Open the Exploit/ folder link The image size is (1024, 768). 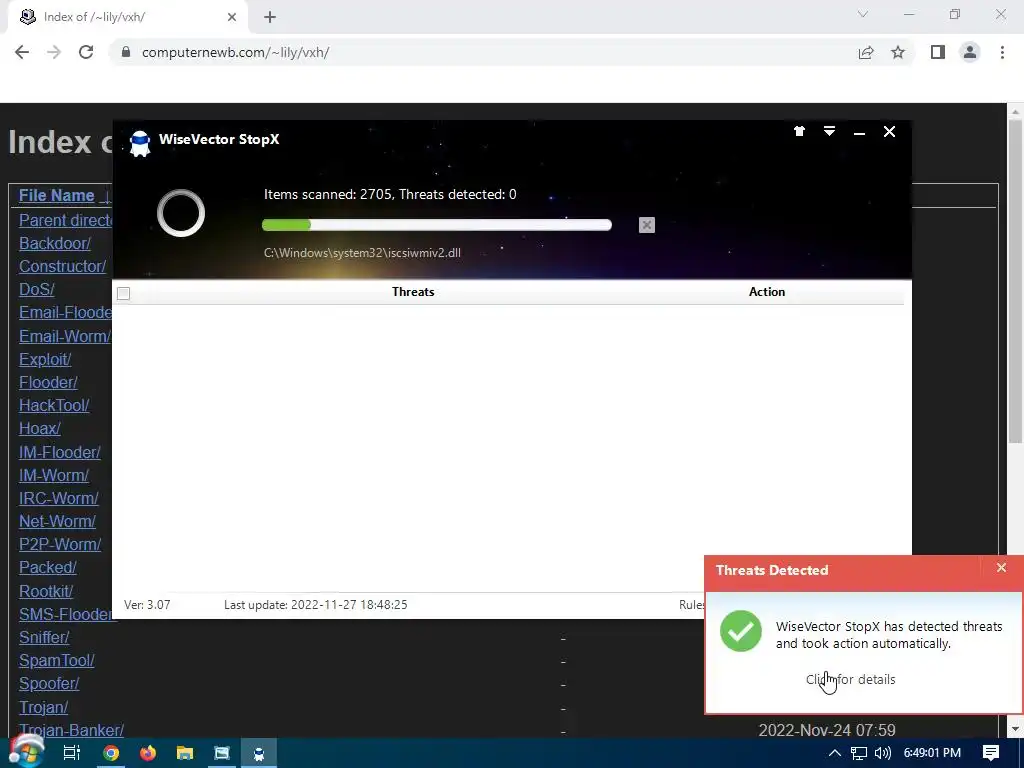coord(45,359)
